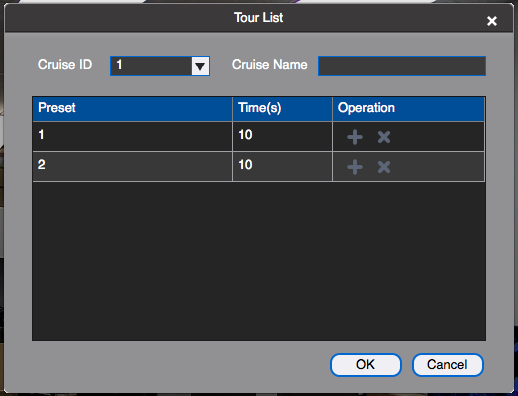Image resolution: width=518 pixels, height=396 pixels.
Task: Select preset cell in row 2
Action: click(132, 166)
